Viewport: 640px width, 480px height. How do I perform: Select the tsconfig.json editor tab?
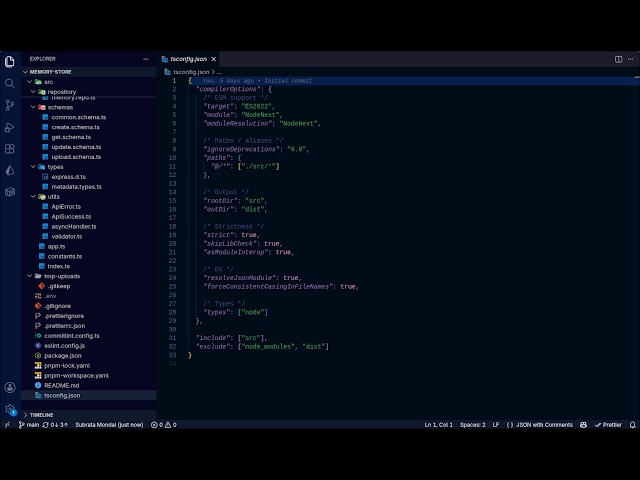click(189, 59)
